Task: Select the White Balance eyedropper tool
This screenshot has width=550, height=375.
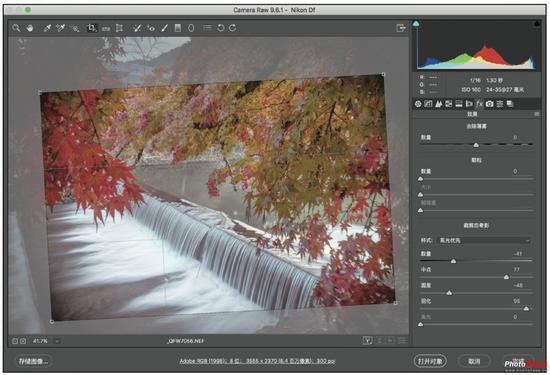Action: coord(47,28)
